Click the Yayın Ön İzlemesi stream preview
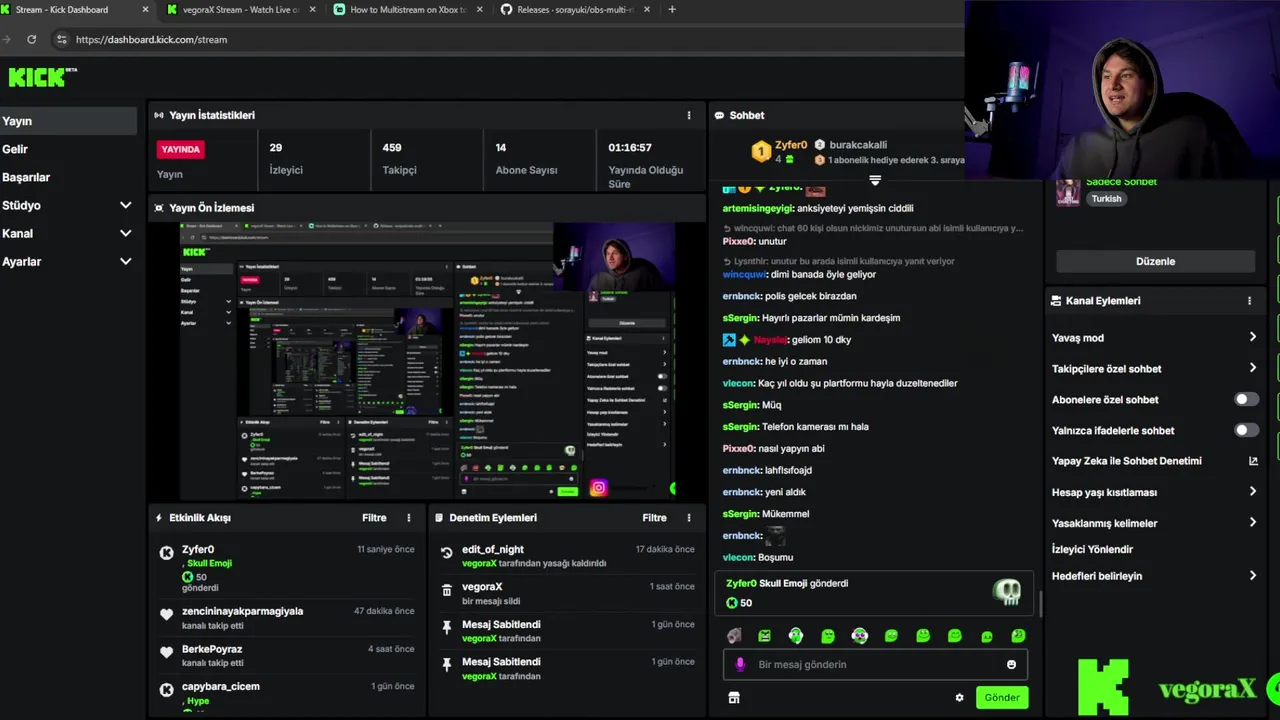This screenshot has width=1280, height=720. click(x=428, y=360)
